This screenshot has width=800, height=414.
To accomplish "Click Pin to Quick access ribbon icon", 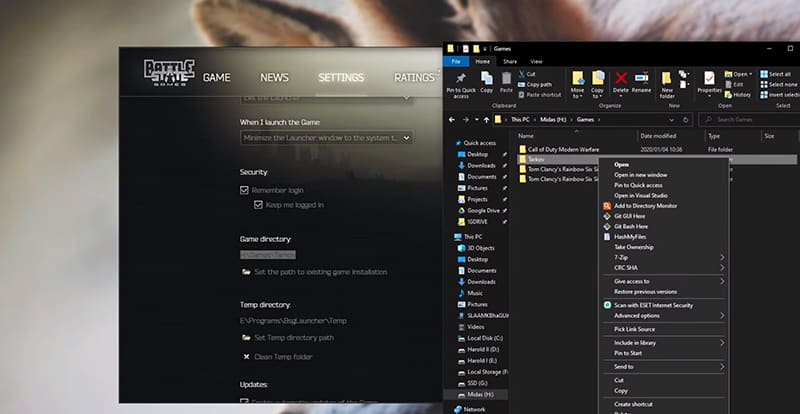I will (460, 78).
